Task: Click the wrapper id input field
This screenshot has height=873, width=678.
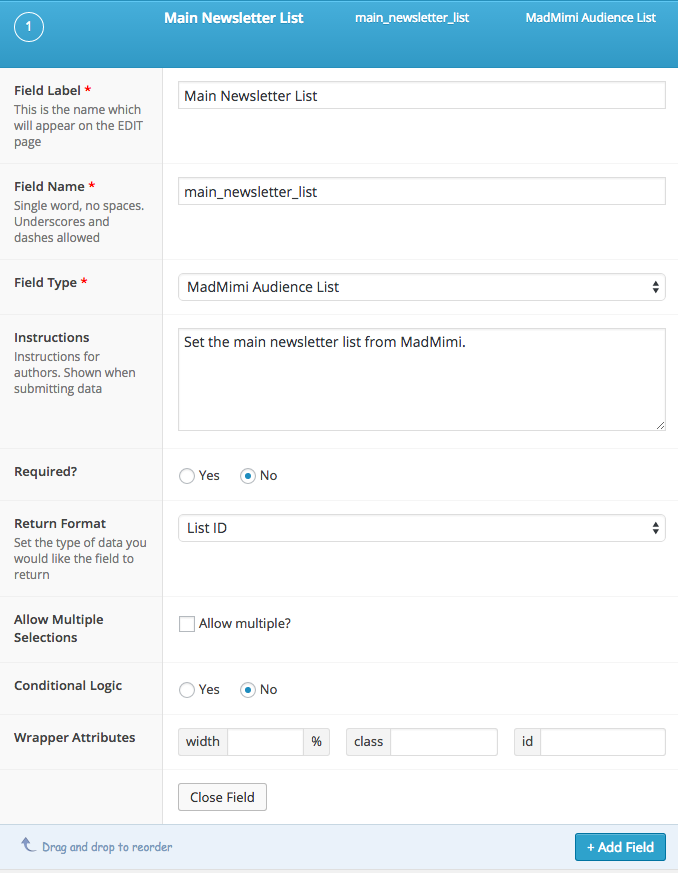Action: (602, 742)
